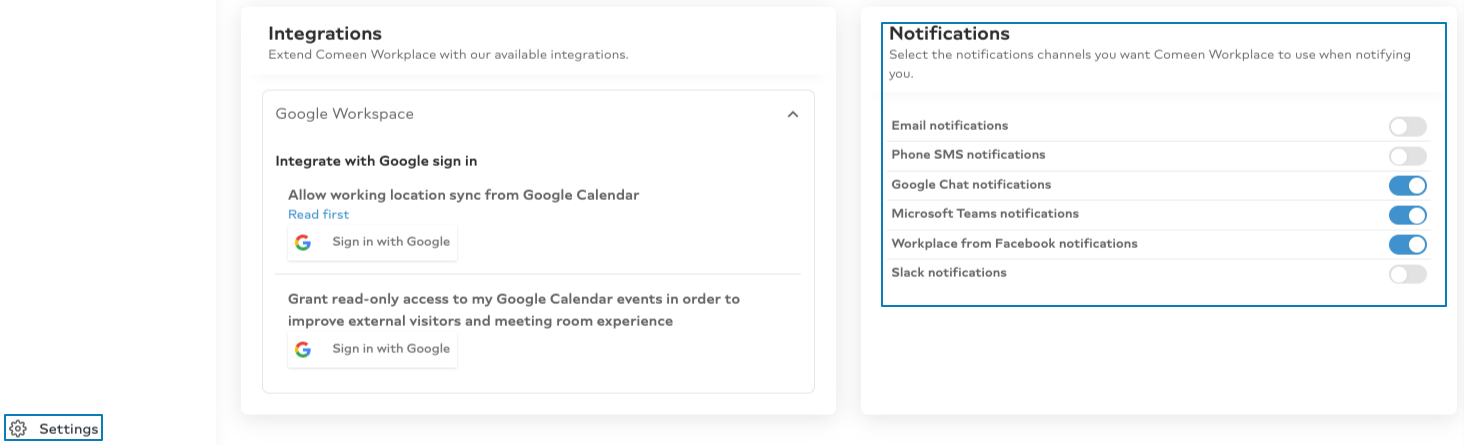
Task: Sign in with Google for calendar events
Action: 372,349
